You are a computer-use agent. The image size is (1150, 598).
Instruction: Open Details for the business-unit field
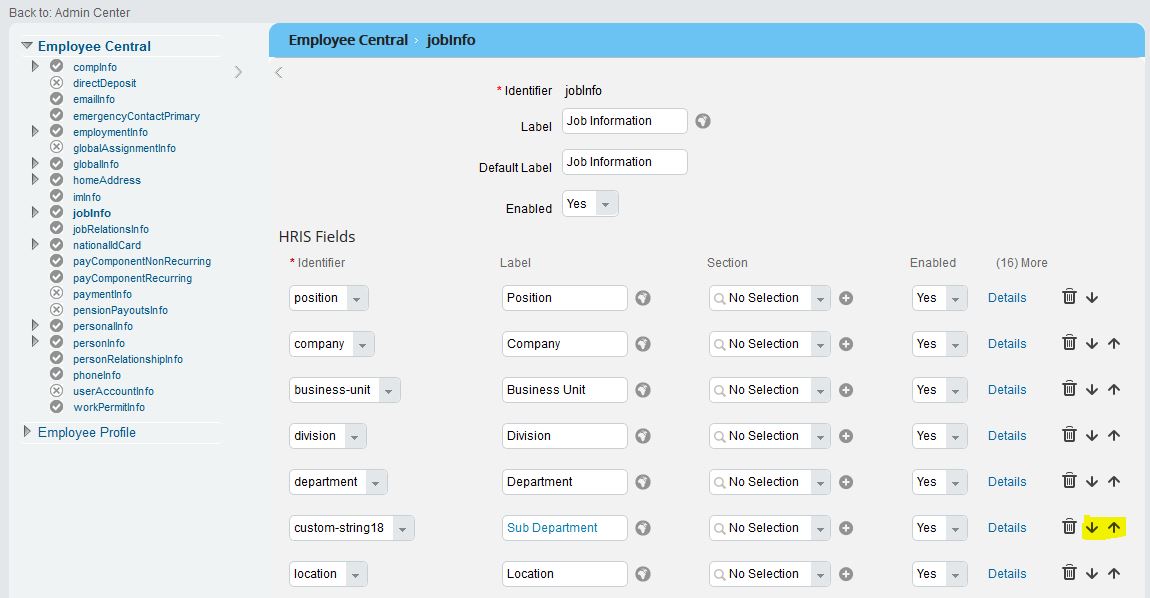pyautogui.click(x=1007, y=390)
